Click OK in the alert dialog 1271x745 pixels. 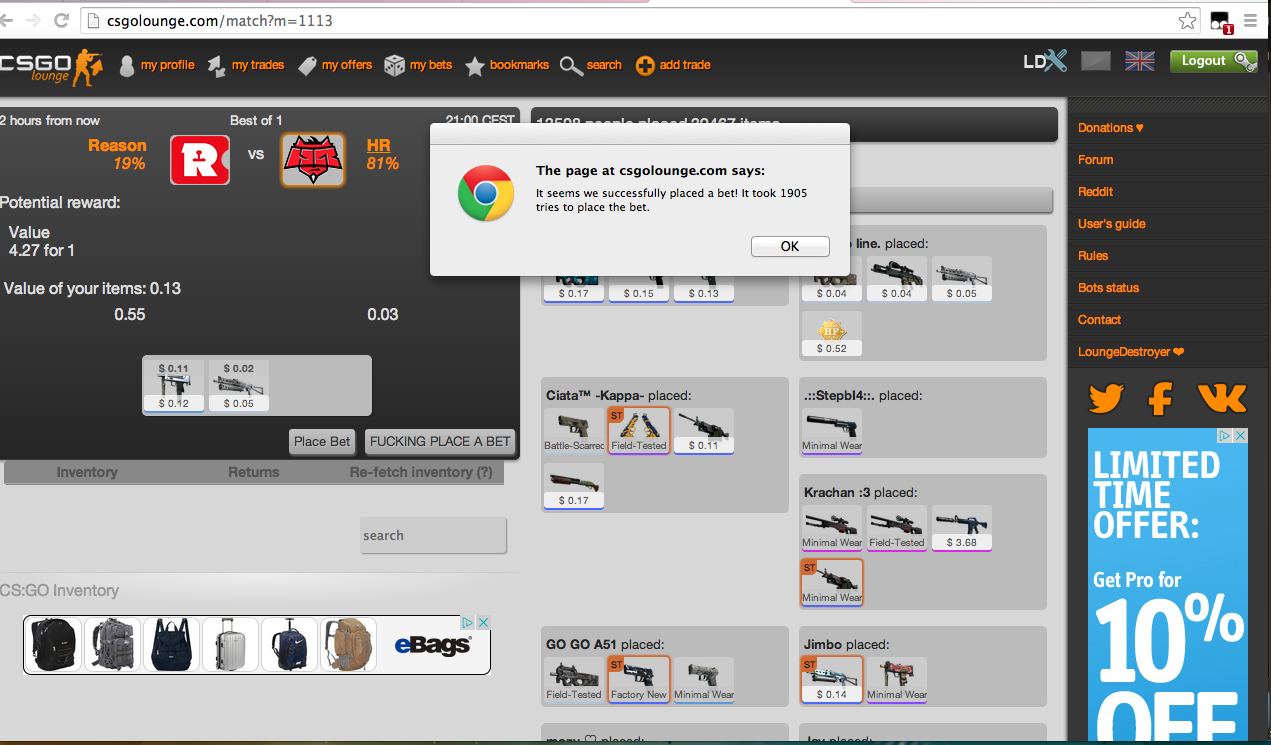pyautogui.click(x=790, y=246)
